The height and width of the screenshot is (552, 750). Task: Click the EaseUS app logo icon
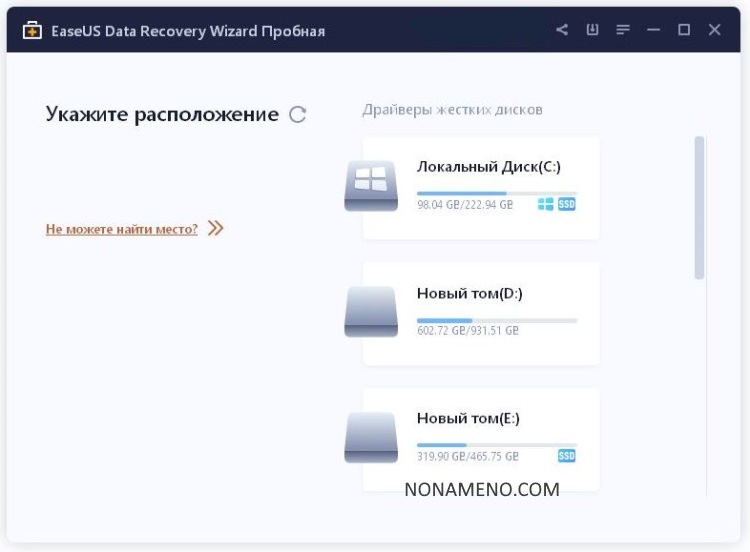33,31
